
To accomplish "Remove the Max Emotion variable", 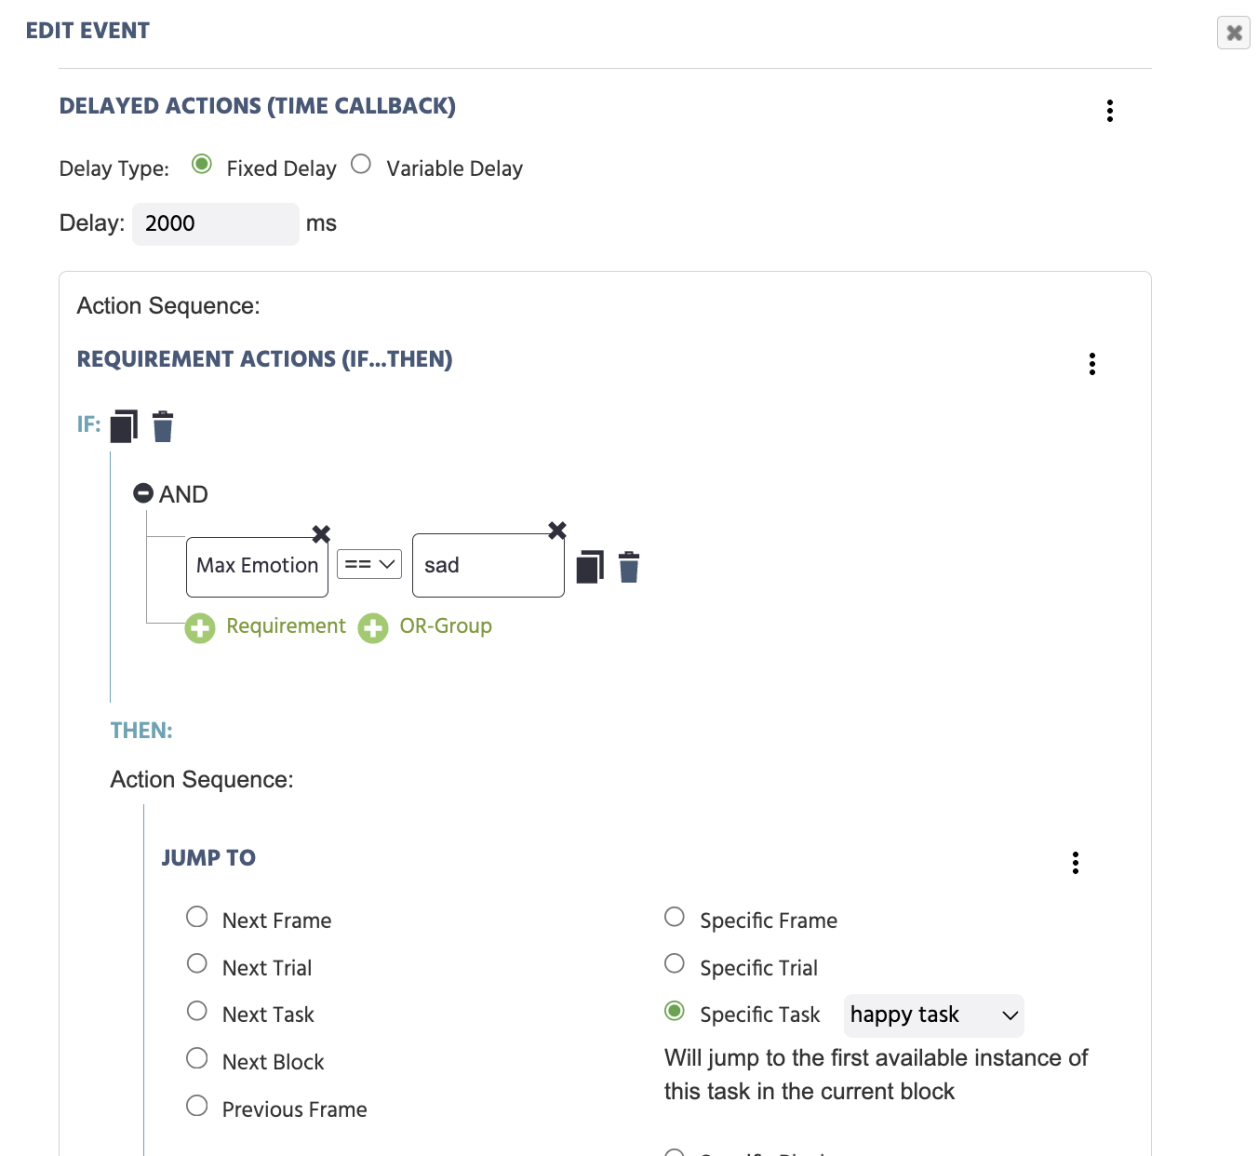I will point(321,534).
